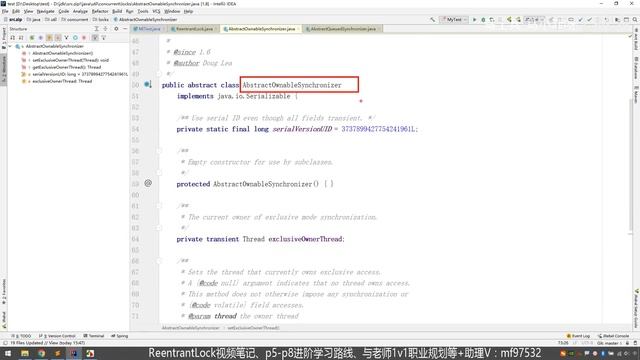The image size is (640, 360).
Task: Open the MyTest run configuration dropdown
Action: tap(454, 20)
